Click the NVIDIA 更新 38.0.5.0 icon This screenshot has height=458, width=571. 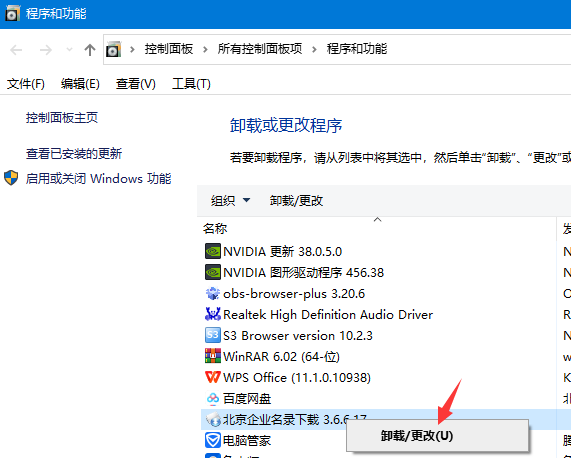[x=213, y=252]
